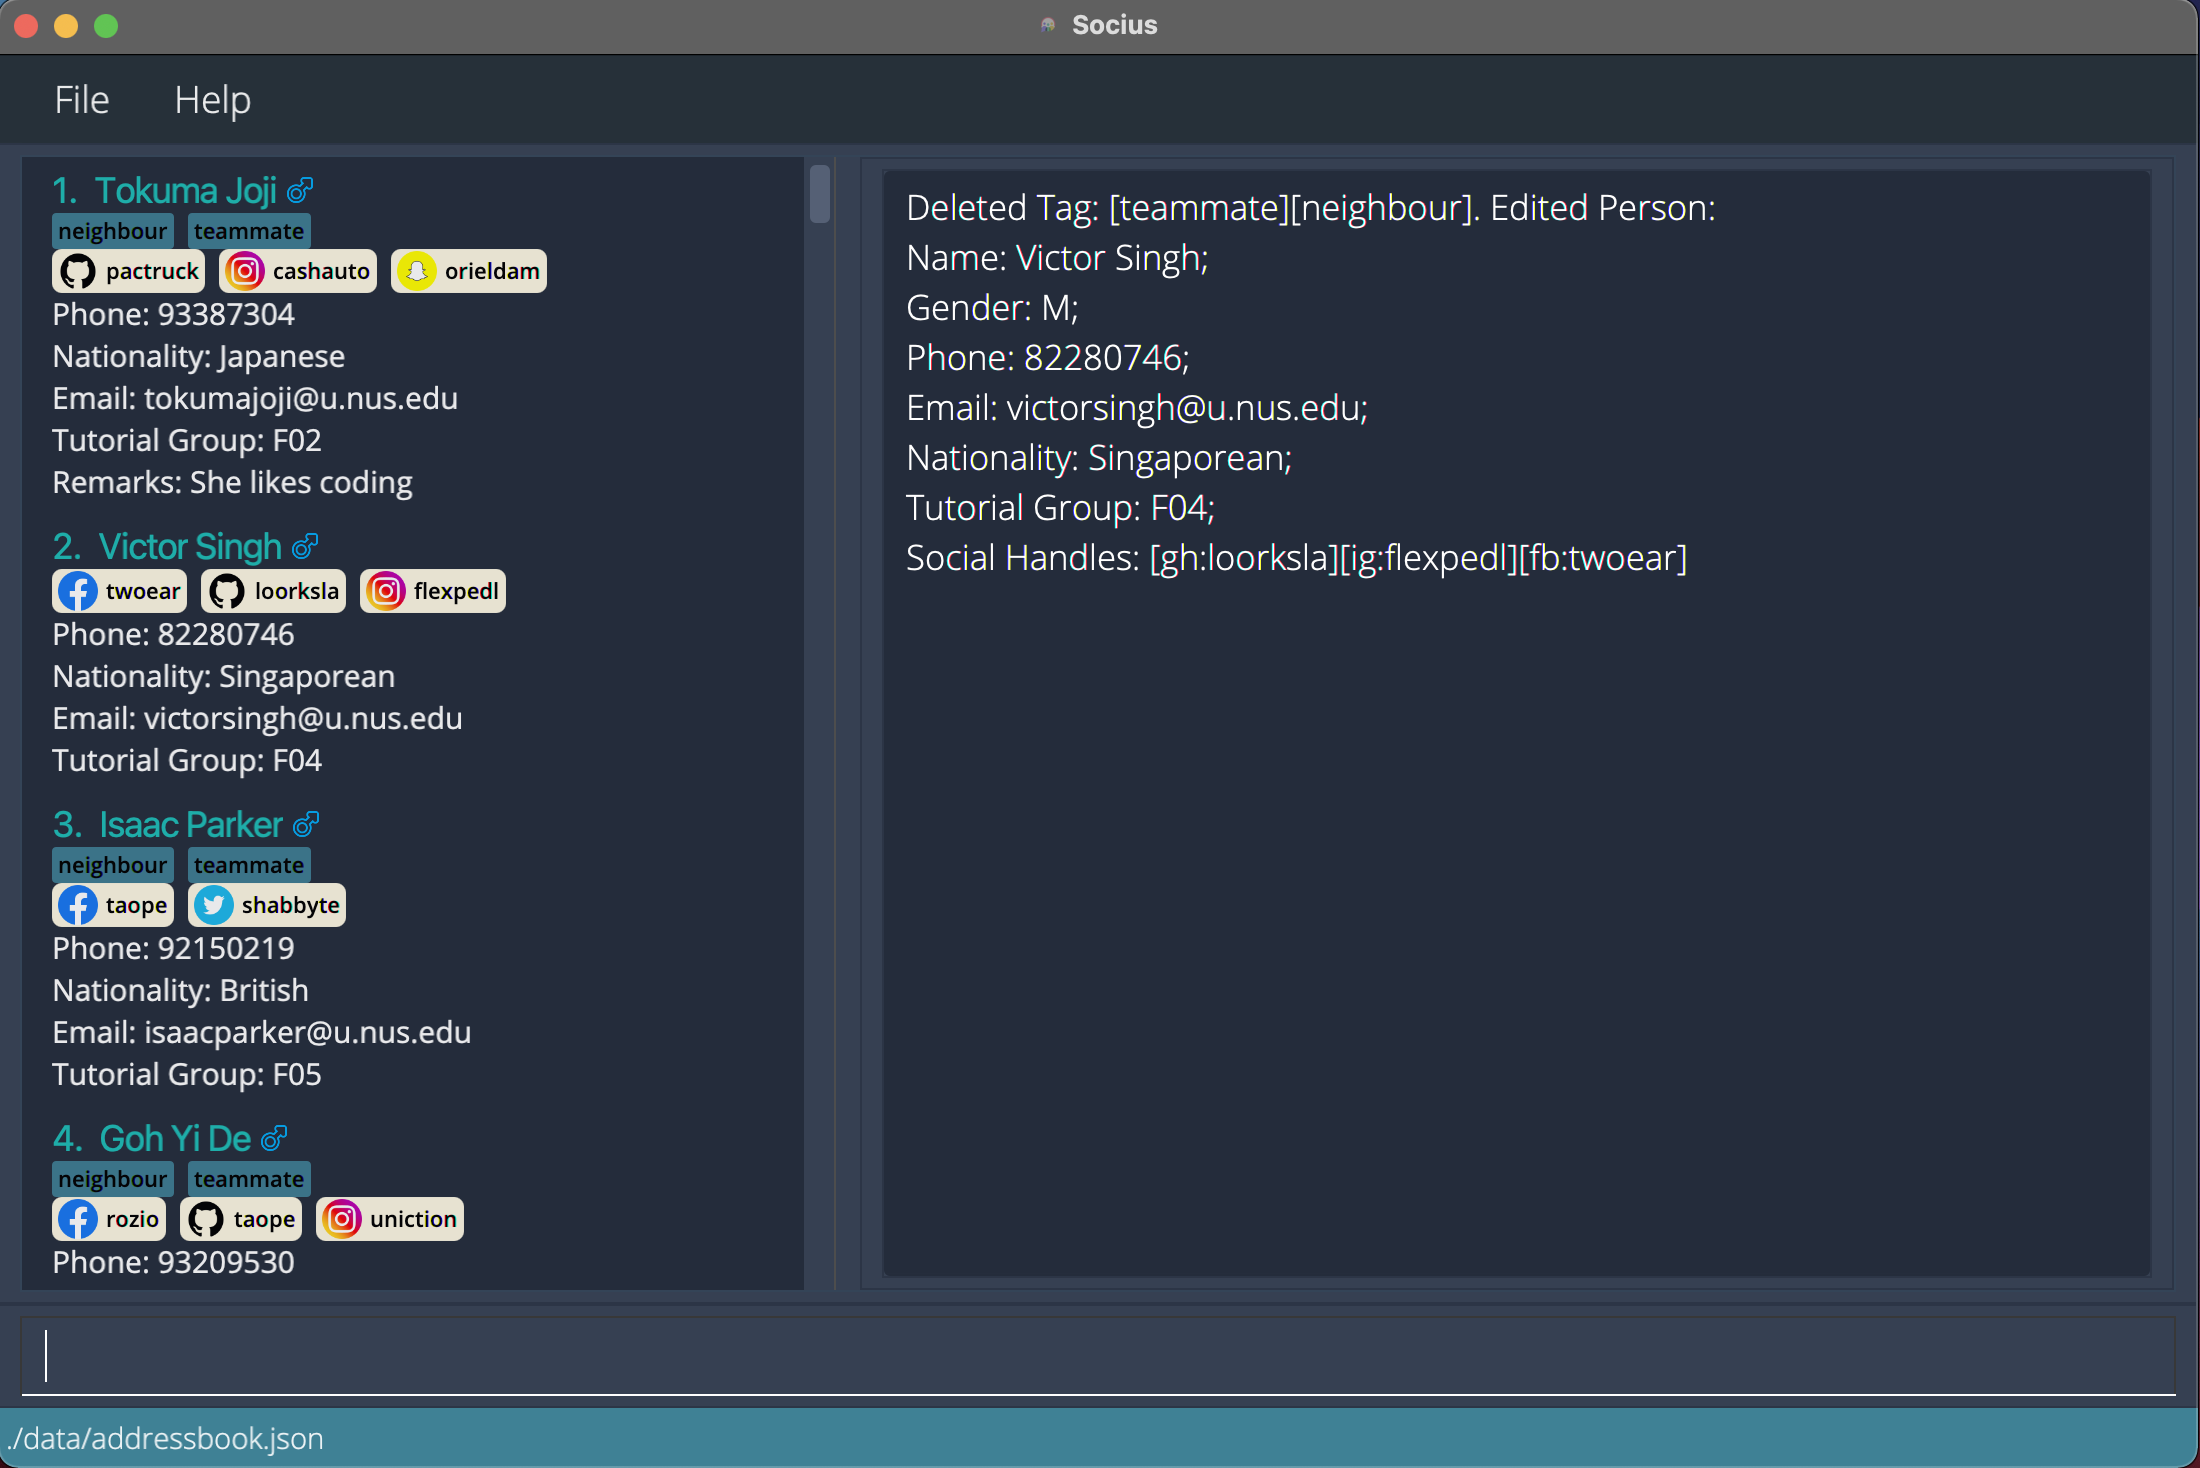Click Phone: 93387304 in contact list
Image resolution: width=2200 pixels, height=1468 pixels.
point(173,314)
